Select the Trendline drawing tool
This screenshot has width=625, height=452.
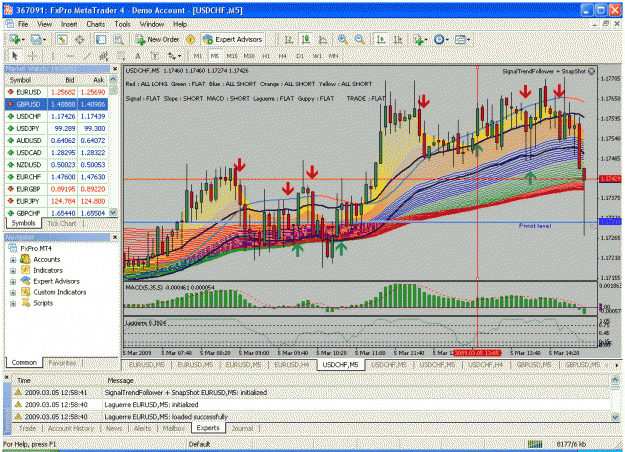(87, 56)
